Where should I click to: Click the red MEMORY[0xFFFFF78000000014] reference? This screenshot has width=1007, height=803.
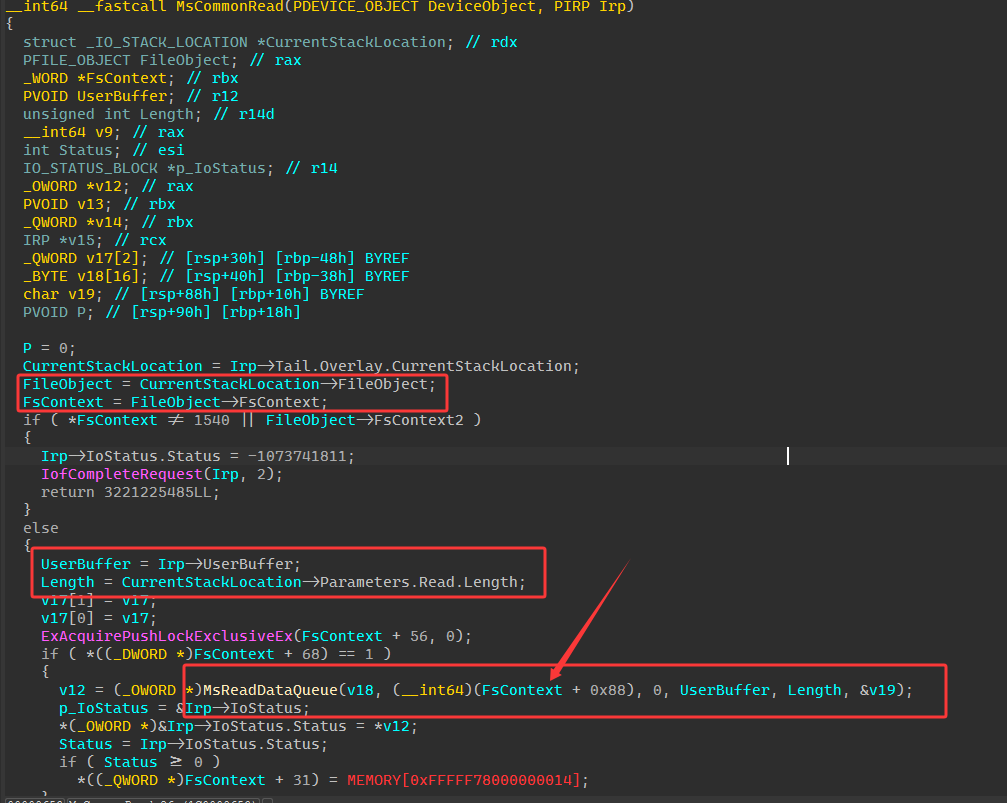[463, 780]
